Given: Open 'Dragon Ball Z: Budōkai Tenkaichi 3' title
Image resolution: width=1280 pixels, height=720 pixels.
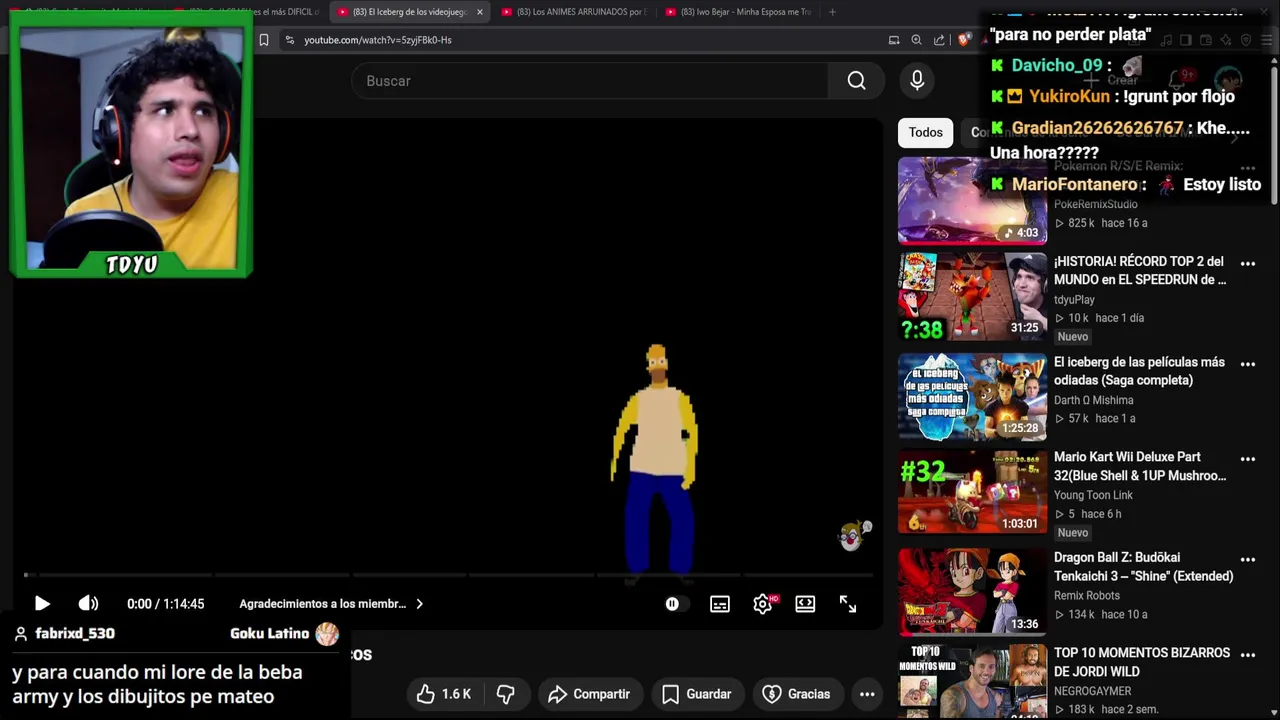Looking at the screenshot, I should click(x=1143, y=567).
